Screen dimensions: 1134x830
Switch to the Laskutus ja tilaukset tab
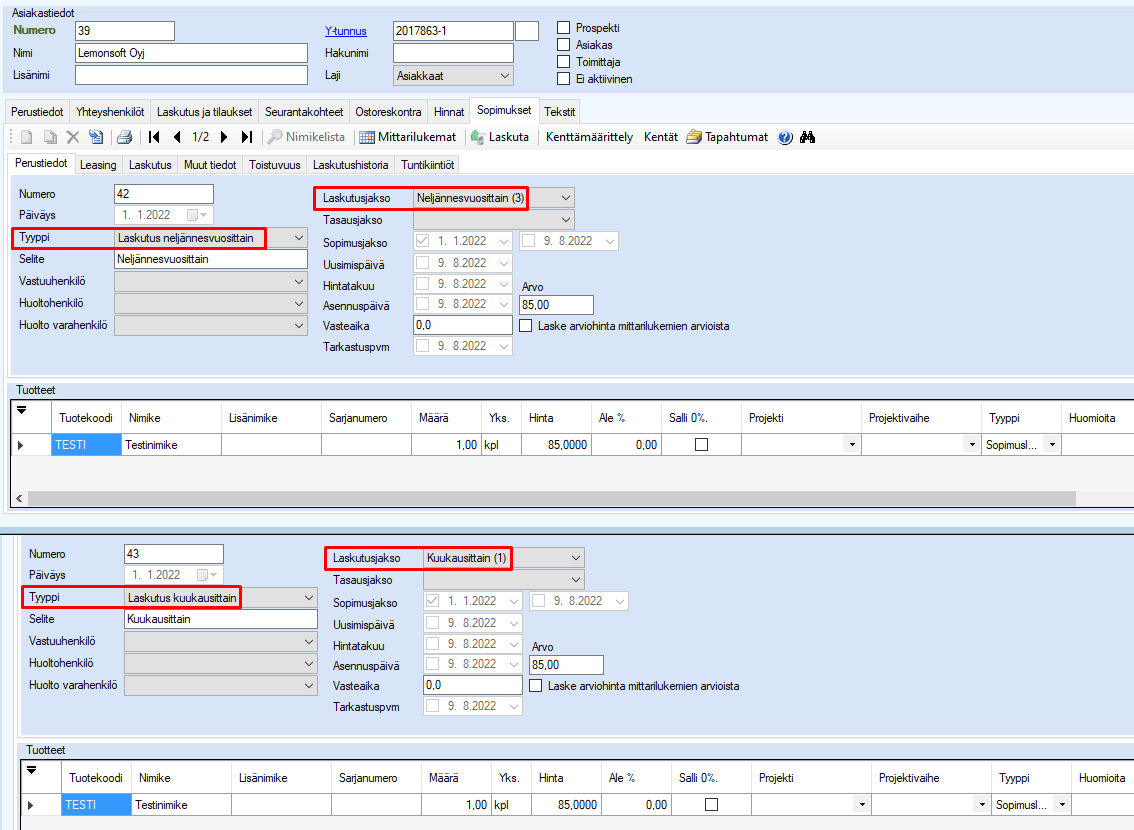click(x=205, y=112)
